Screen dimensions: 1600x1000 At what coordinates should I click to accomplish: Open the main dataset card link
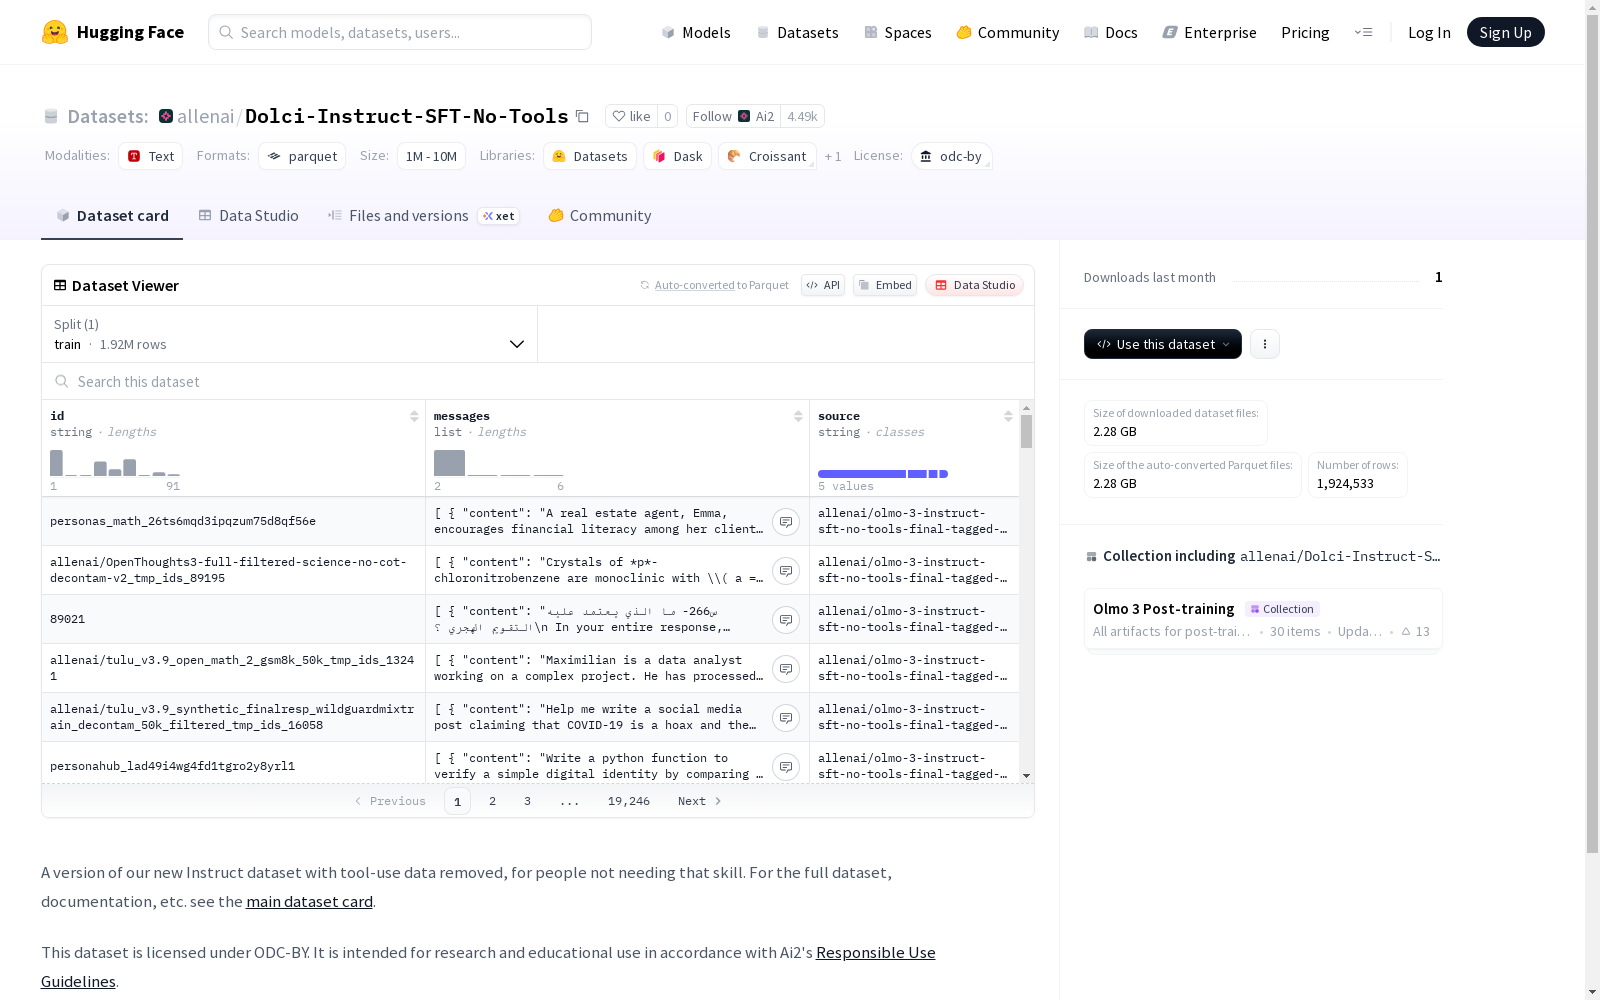(309, 901)
